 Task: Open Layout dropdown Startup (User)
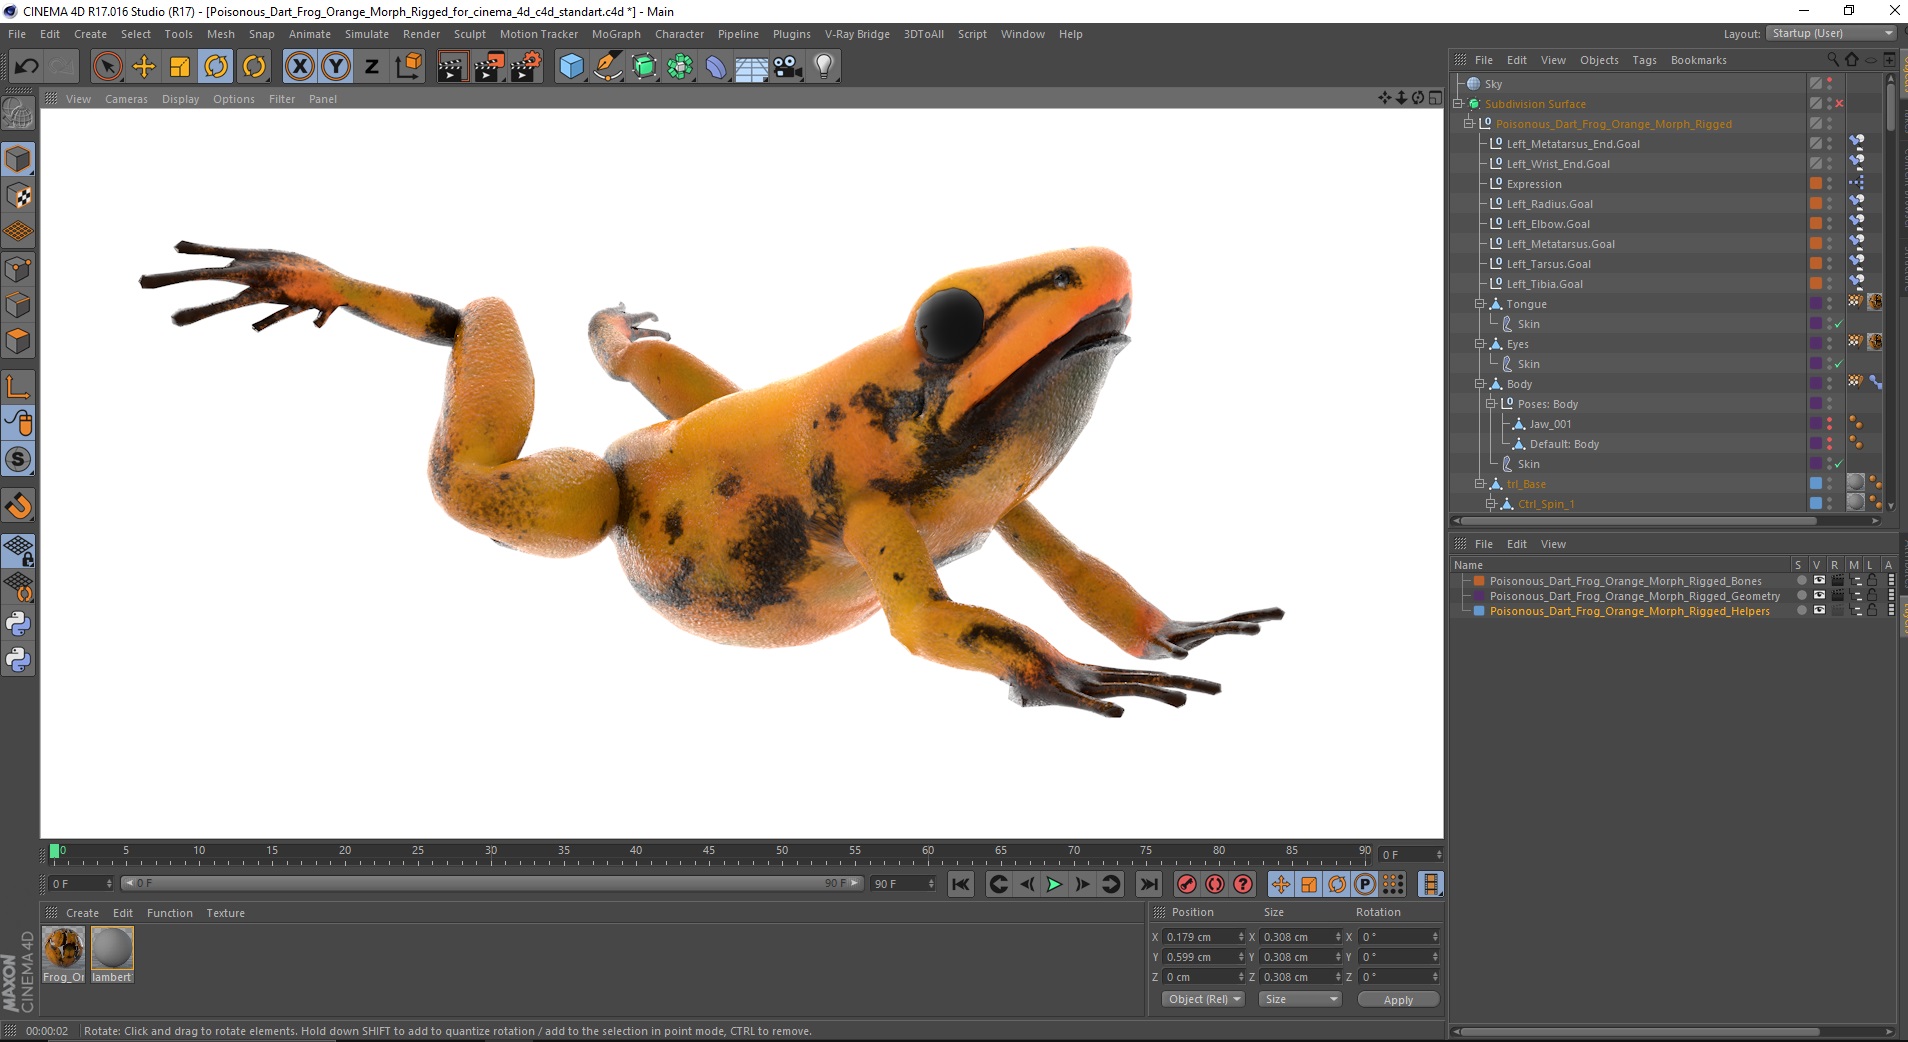pos(1830,33)
